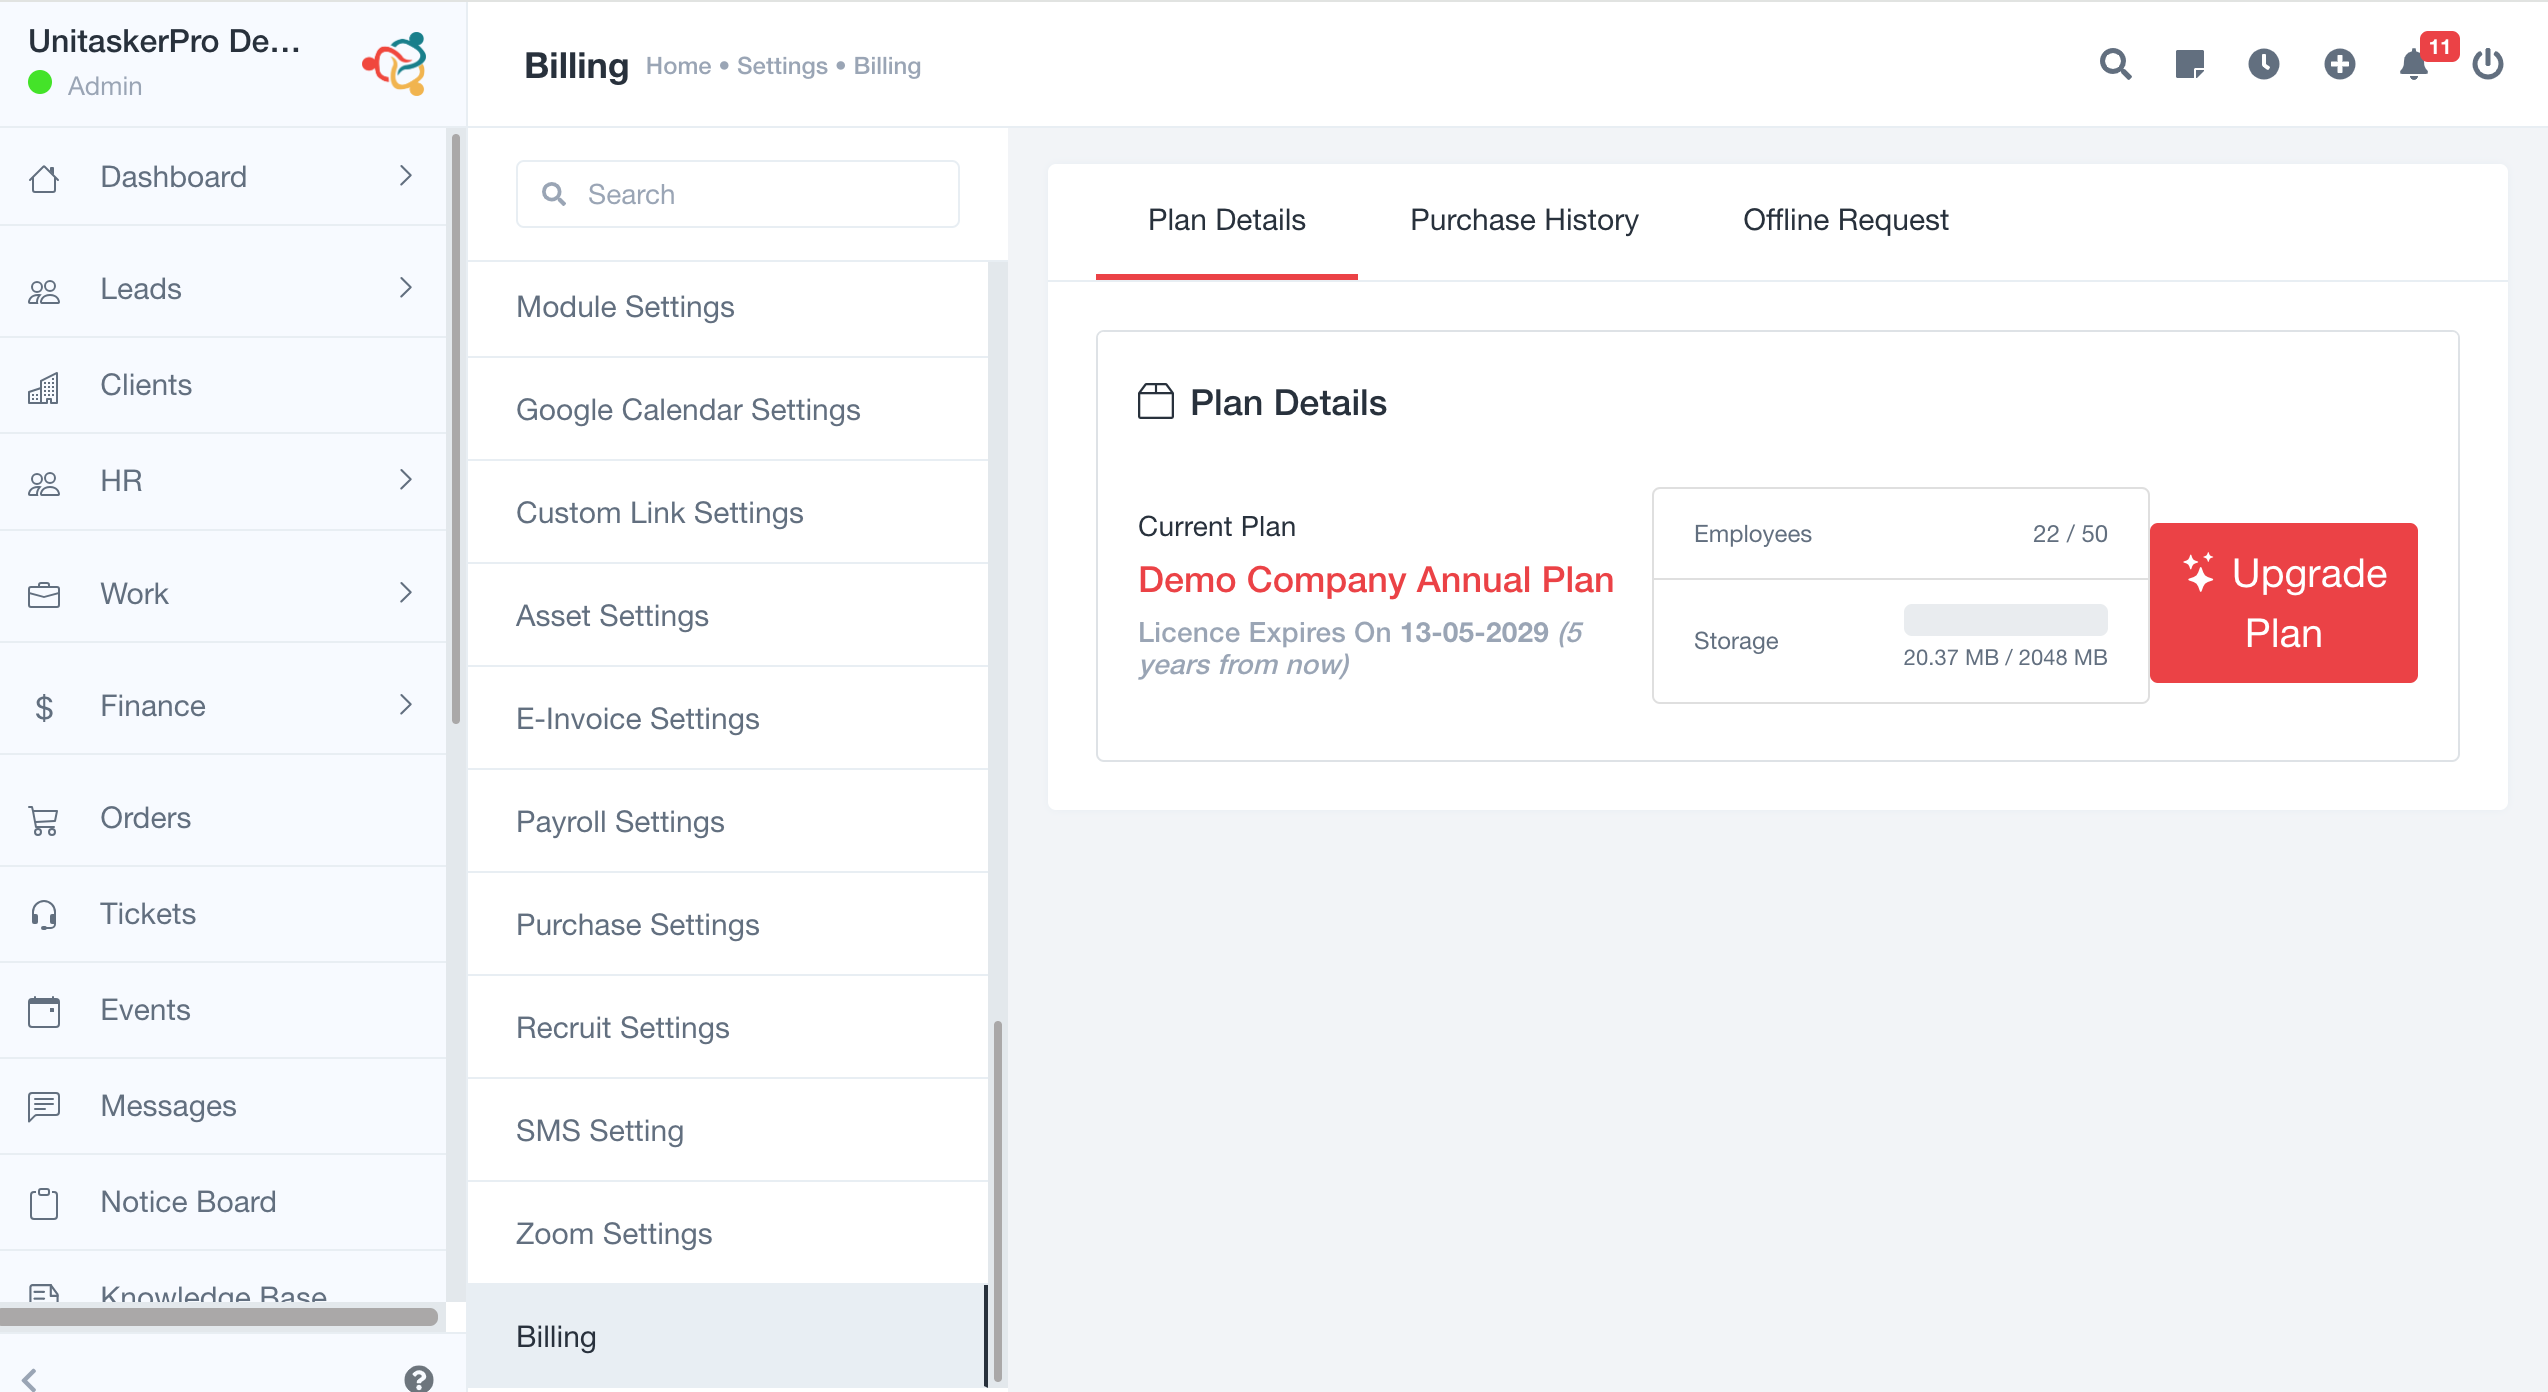The image size is (2548, 1392).
Task: Click the Upgrade Plan button
Action: tap(2283, 603)
